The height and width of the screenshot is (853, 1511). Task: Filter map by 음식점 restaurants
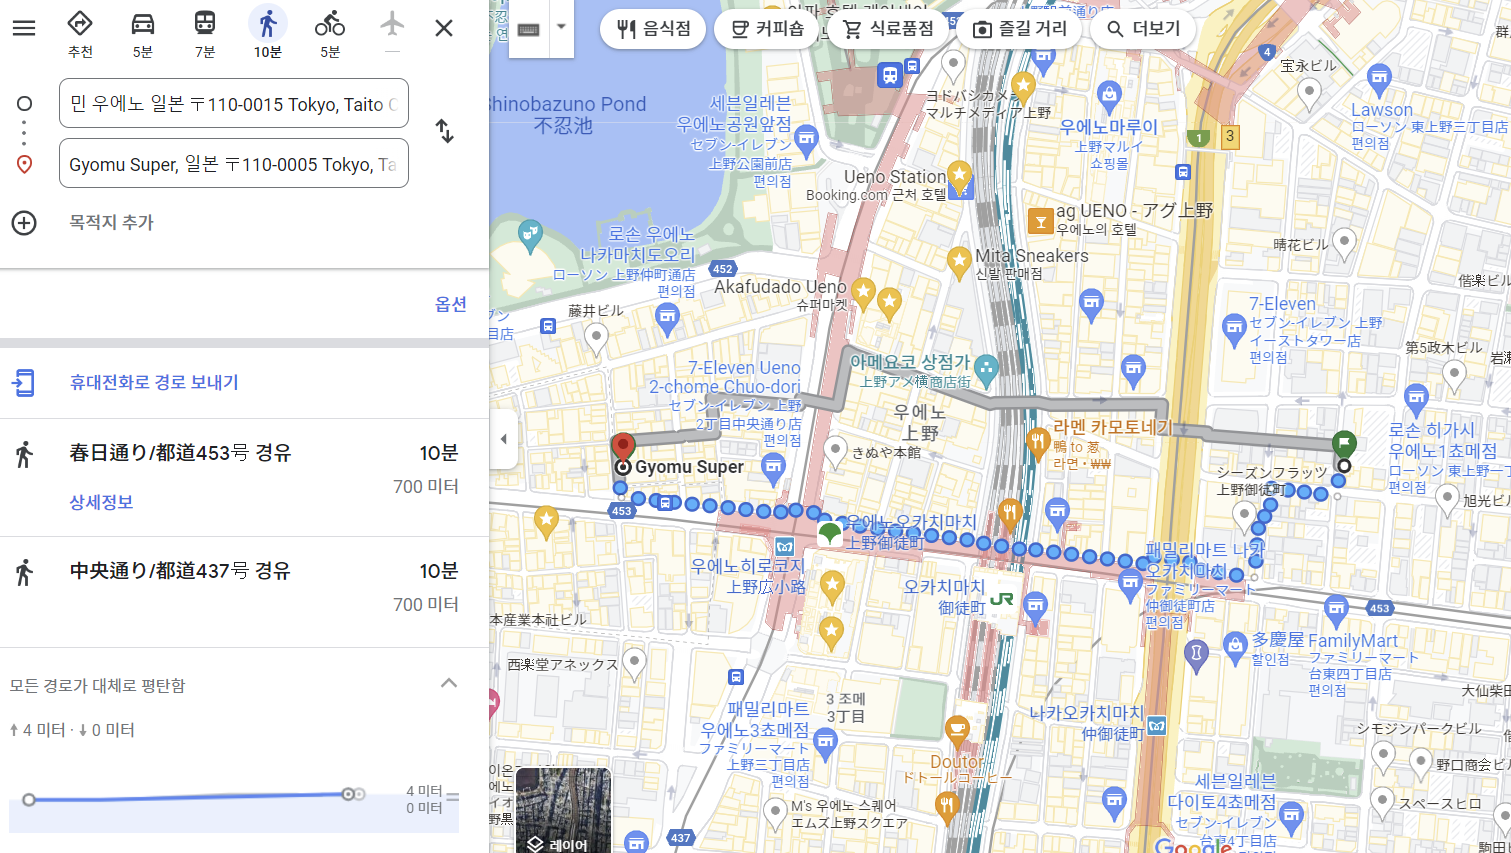pyautogui.click(x=653, y=29)
